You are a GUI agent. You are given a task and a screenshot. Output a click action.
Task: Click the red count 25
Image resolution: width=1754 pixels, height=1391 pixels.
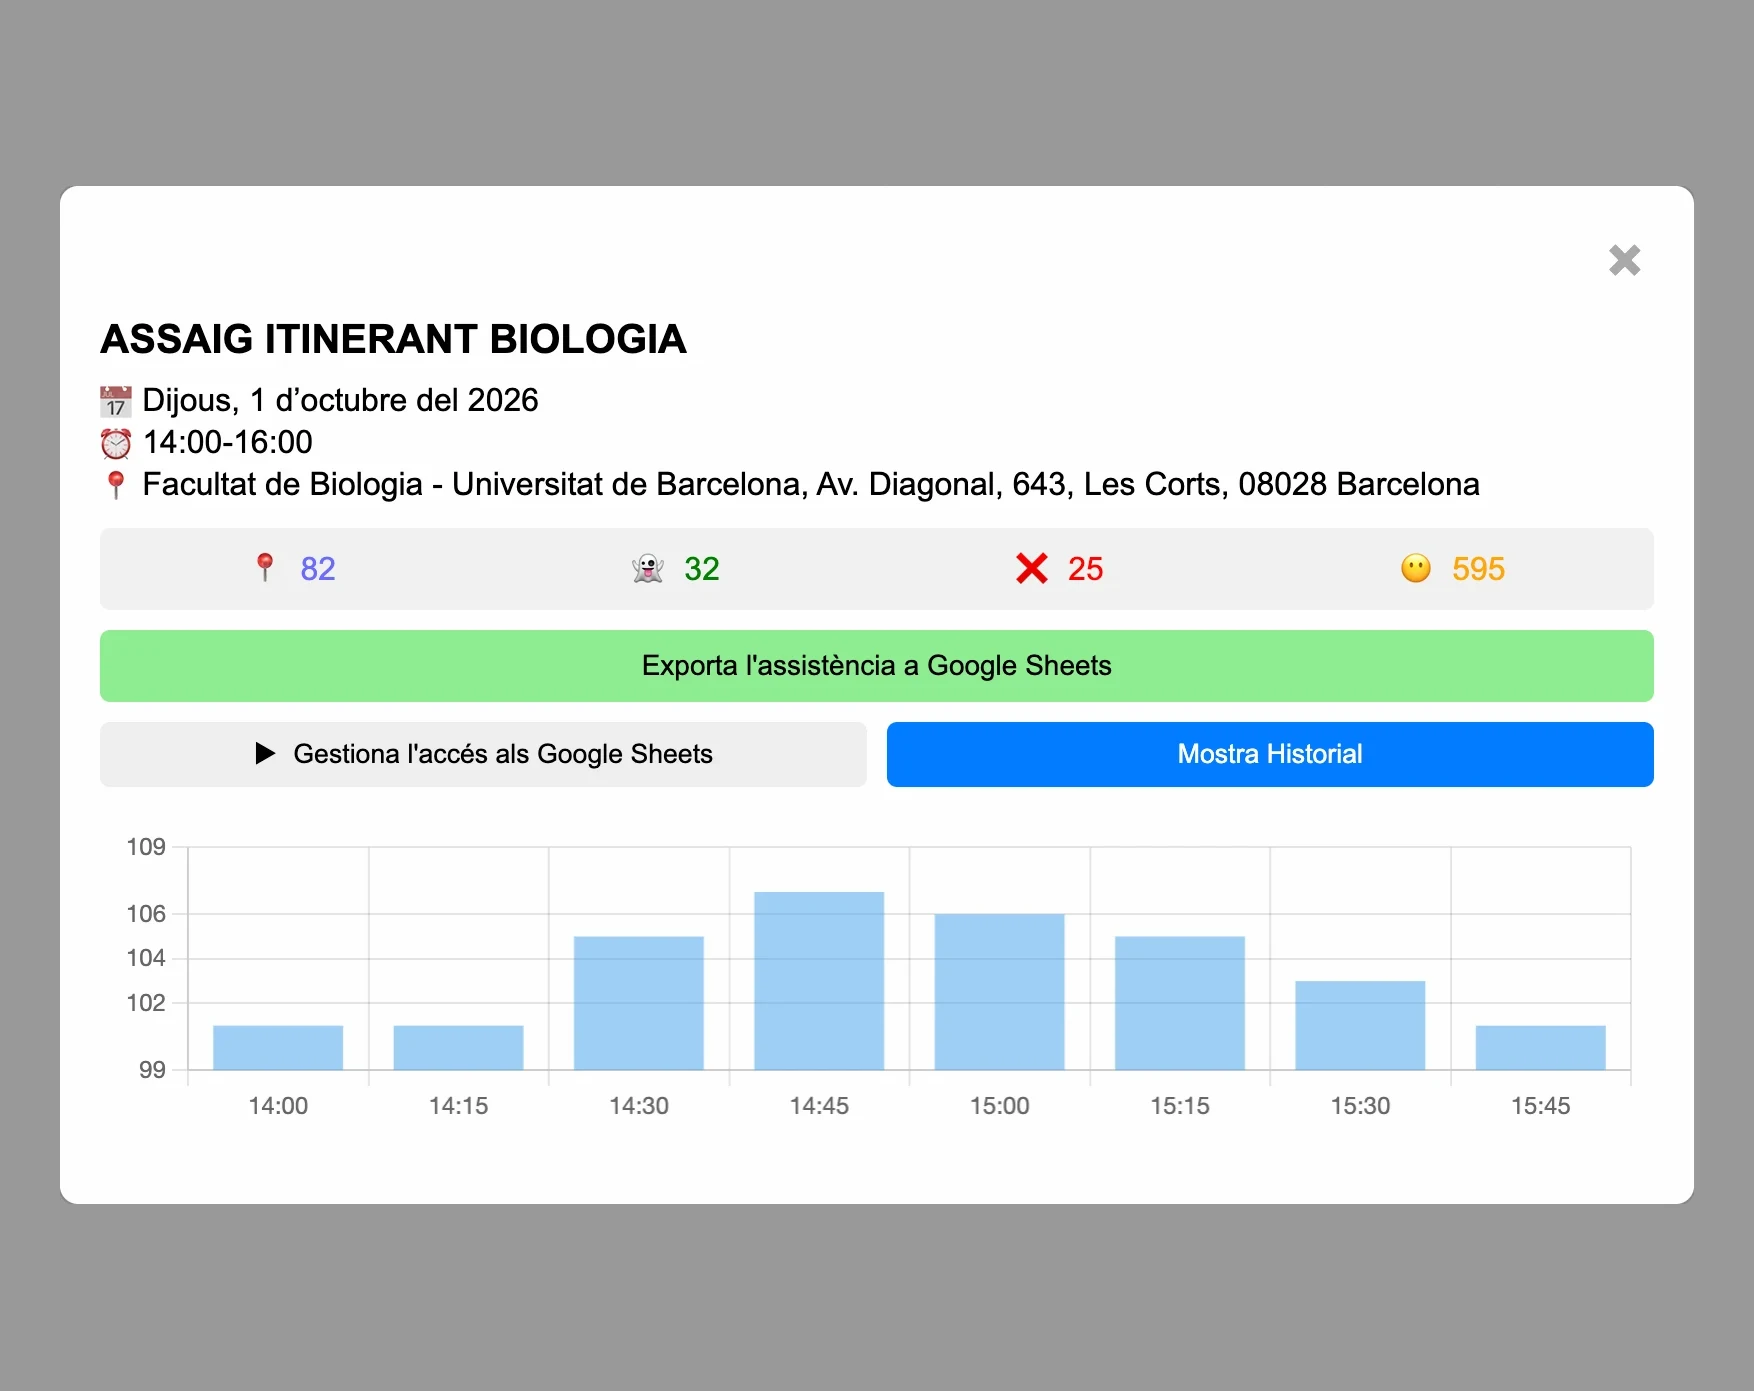pyautogui.click(x=1085, y=569)
